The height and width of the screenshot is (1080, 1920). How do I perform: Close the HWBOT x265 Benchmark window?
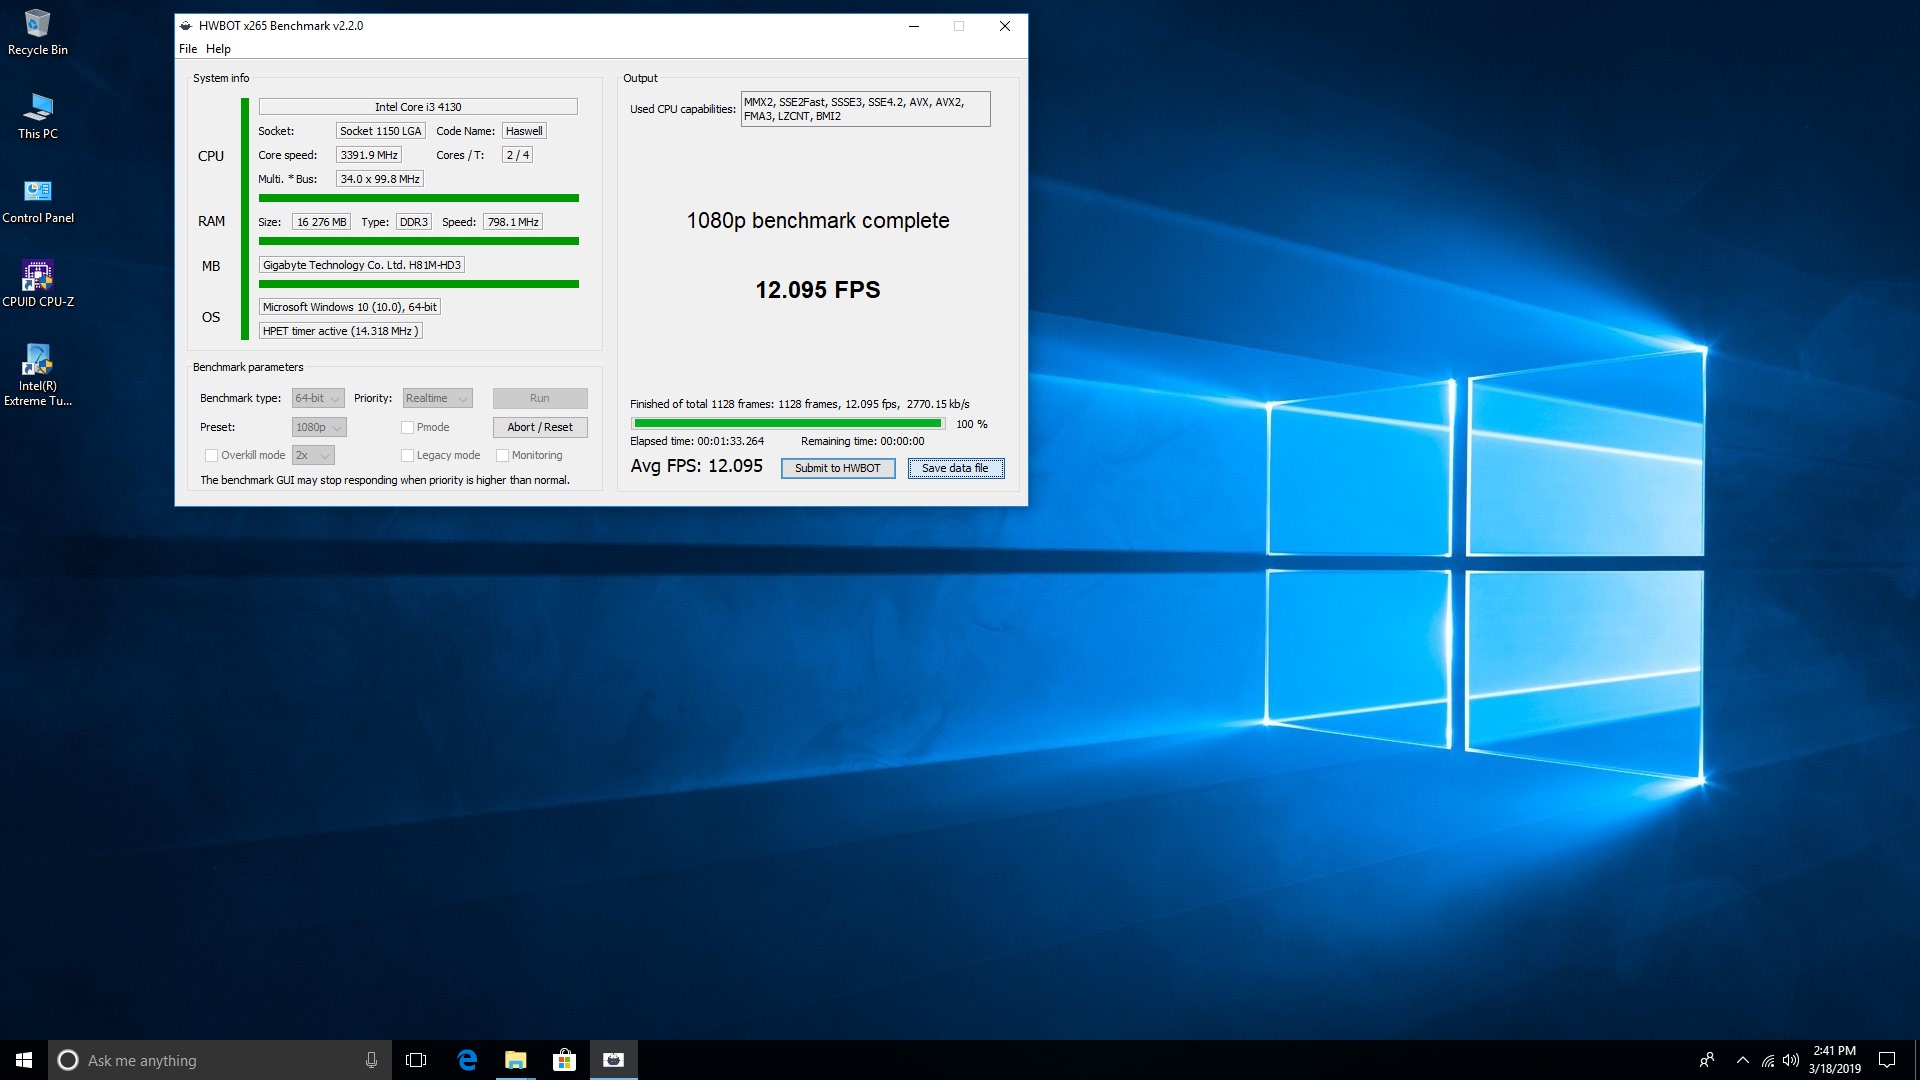(x=1005, y=26)
